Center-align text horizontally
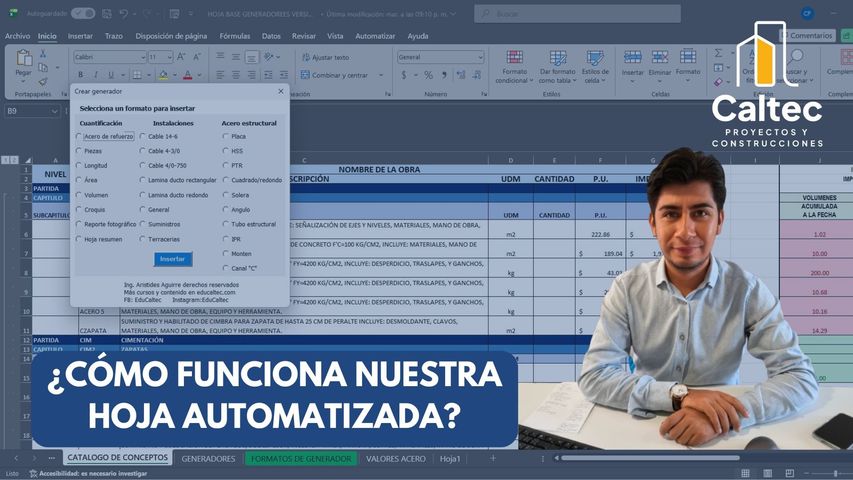Viewport: 853px width, 480px height. click(x=236, y=75)
